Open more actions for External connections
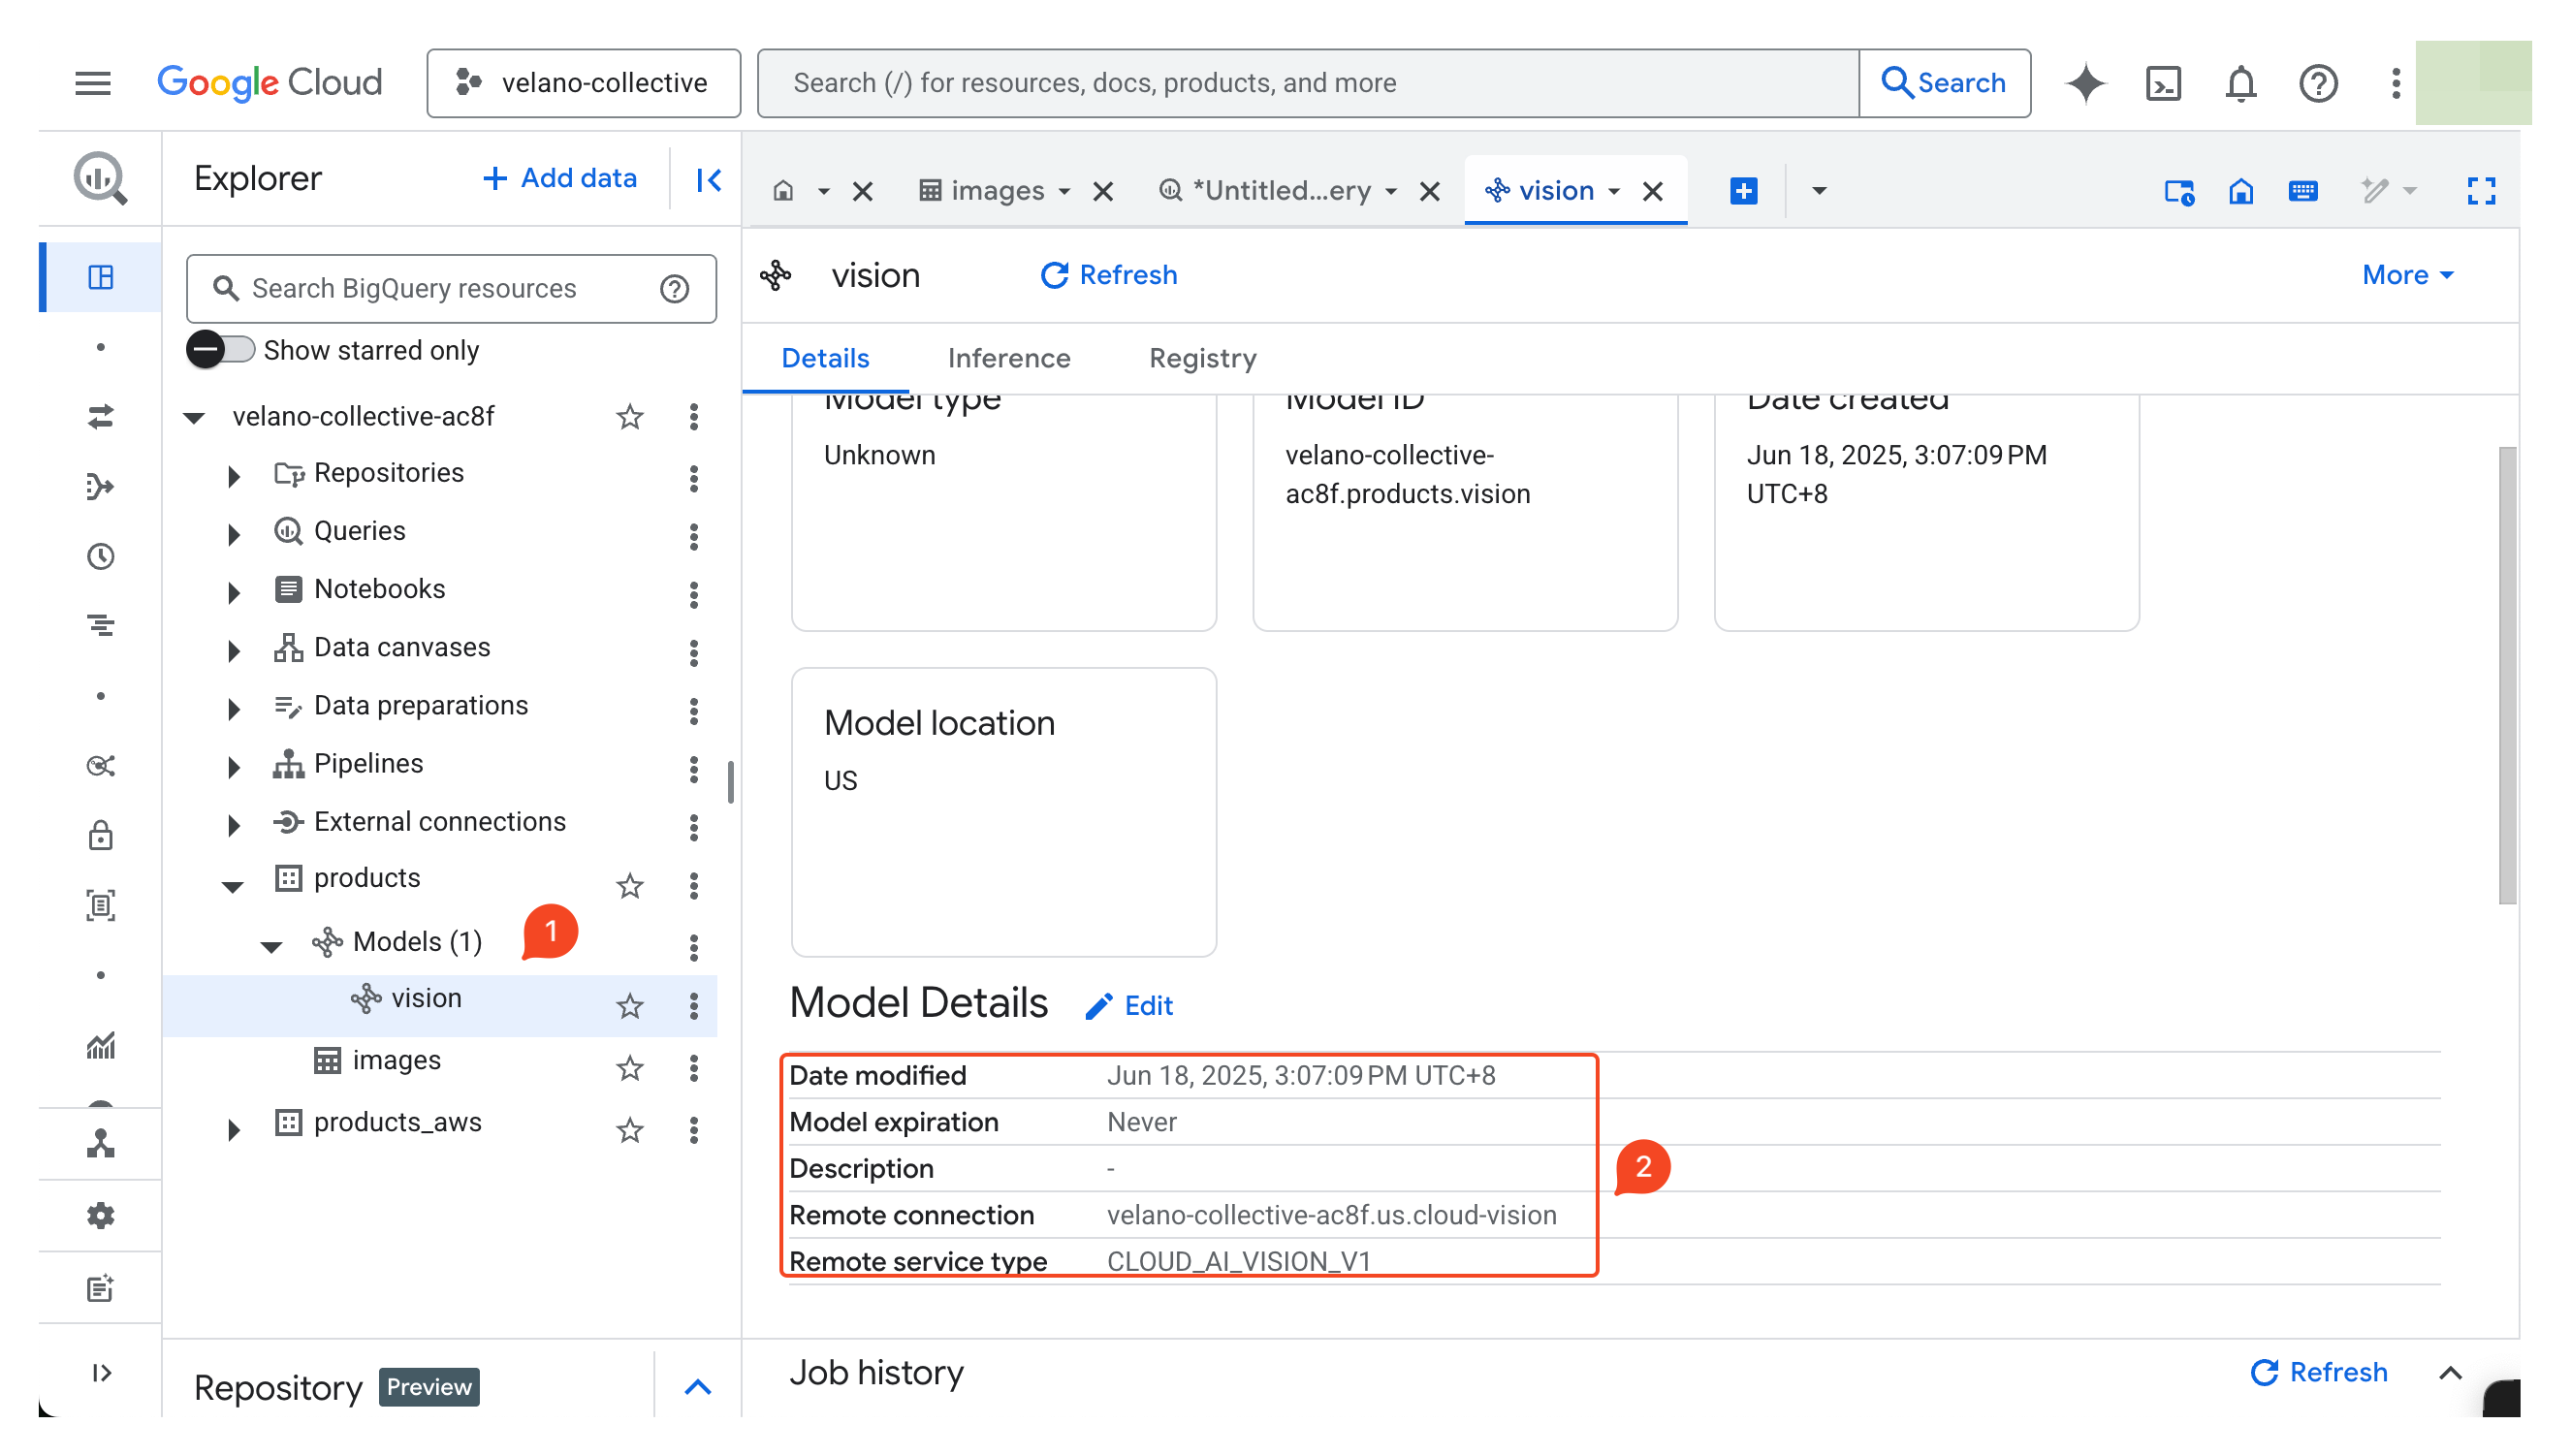 click(x=694, y=827)
